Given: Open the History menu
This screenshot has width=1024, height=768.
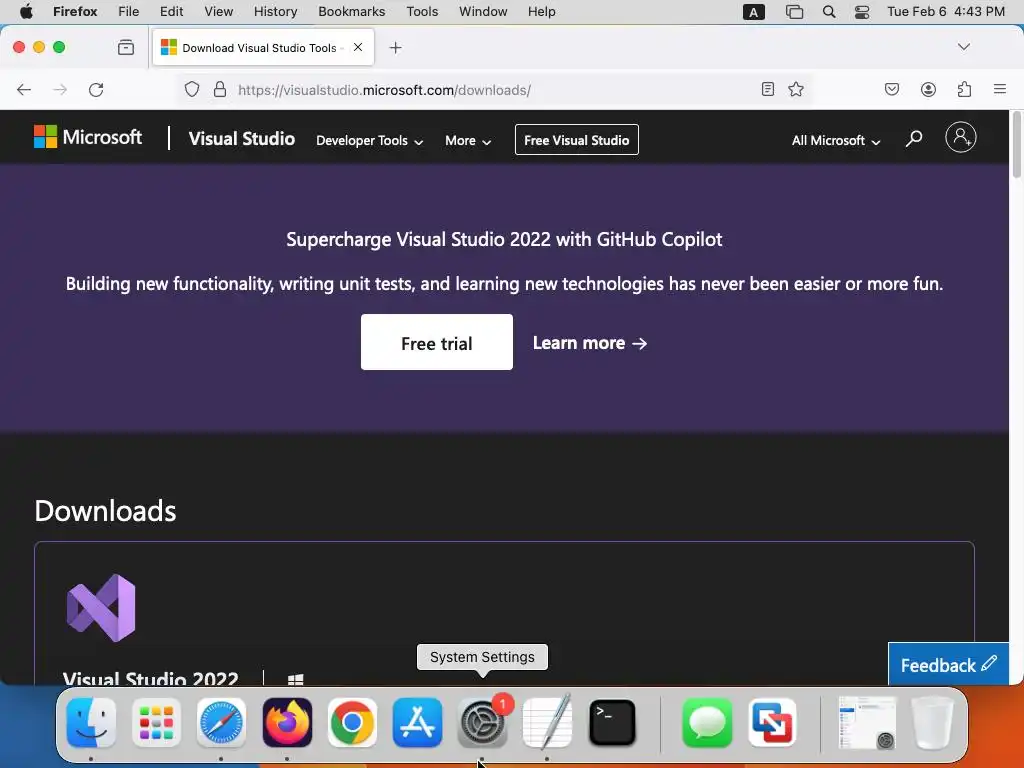Looking at the screenshot, I should click(x=276, y=12).
